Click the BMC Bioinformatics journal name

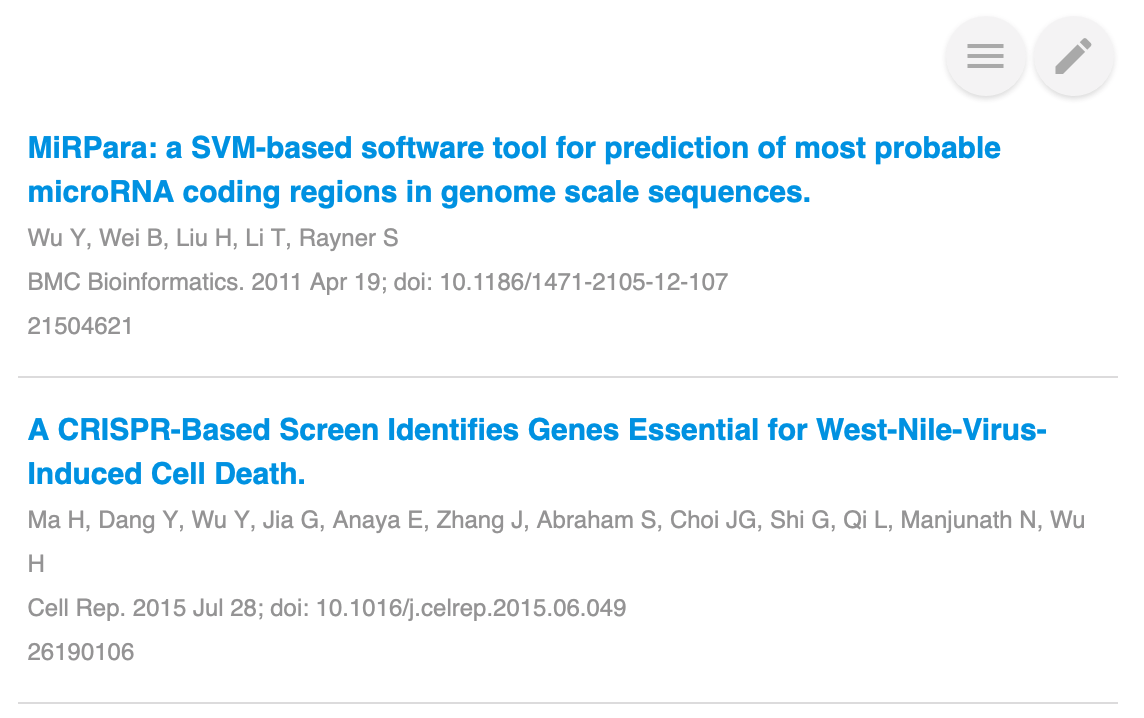click(136, 282)
